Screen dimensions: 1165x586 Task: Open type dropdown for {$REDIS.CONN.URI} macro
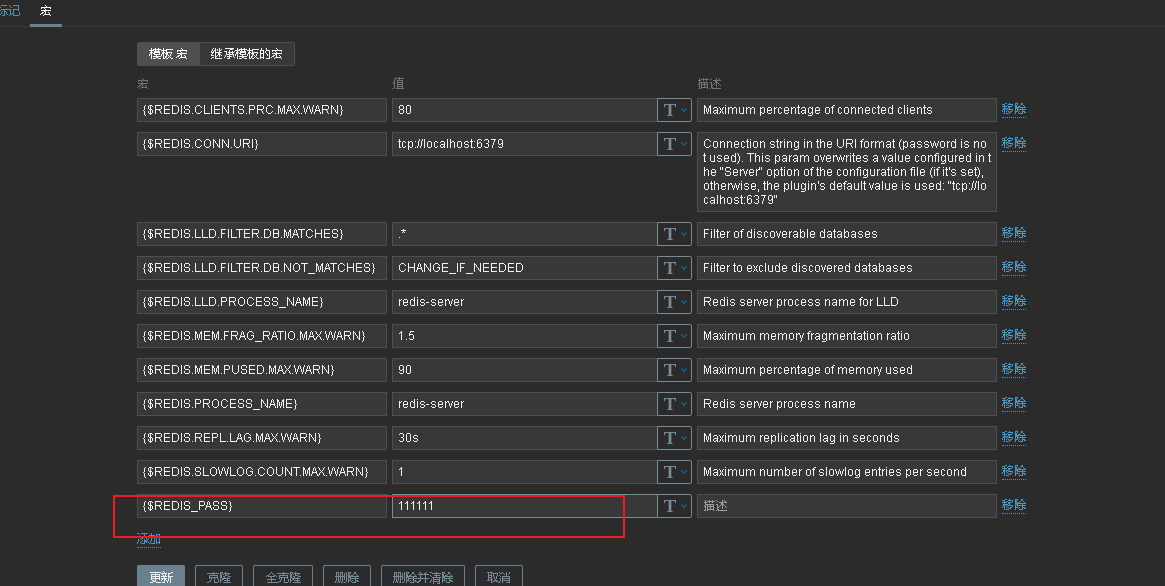674,144
